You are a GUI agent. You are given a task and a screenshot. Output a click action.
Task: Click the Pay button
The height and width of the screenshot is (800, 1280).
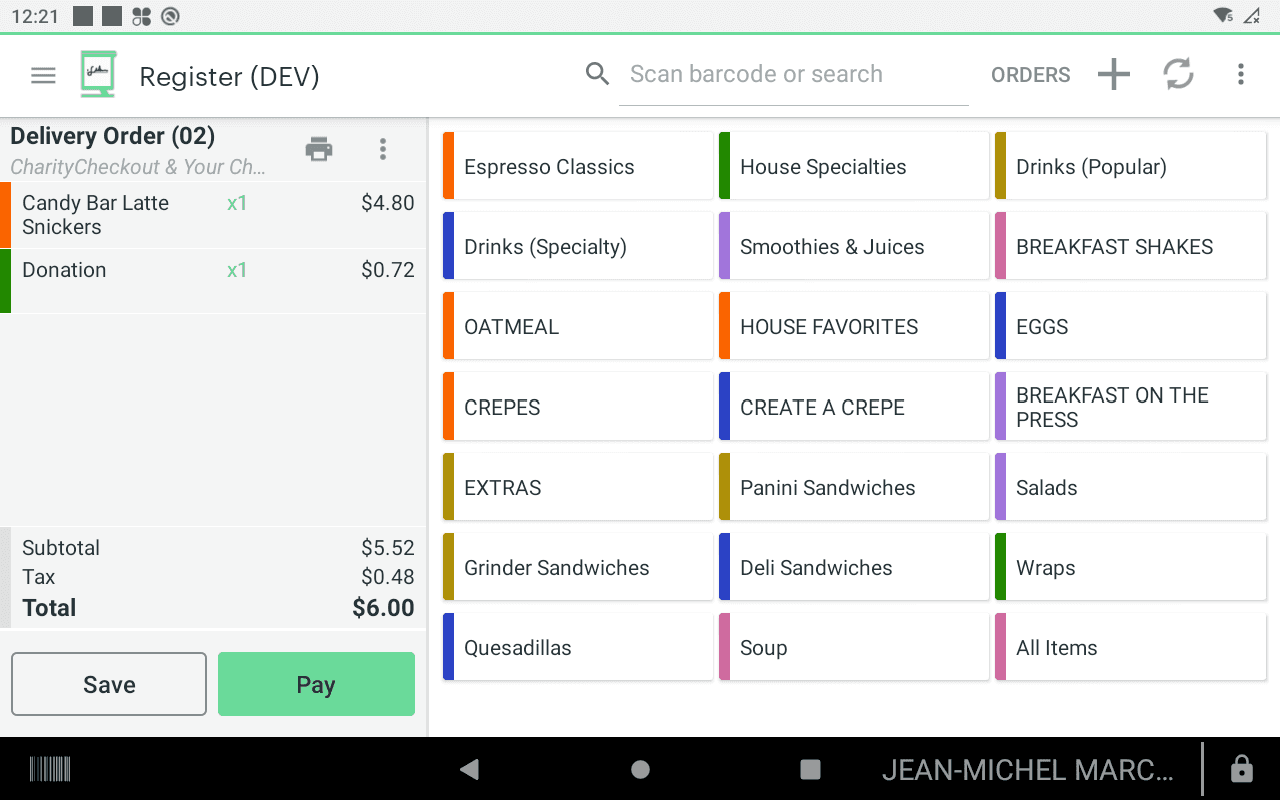pos(316,684)
